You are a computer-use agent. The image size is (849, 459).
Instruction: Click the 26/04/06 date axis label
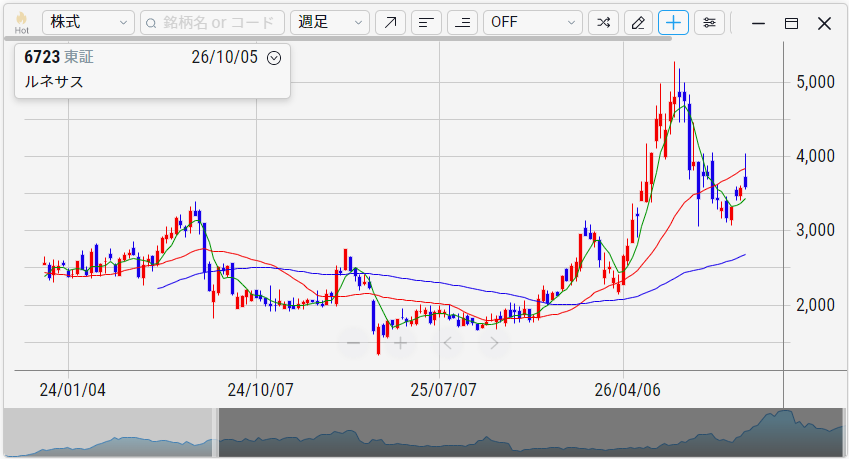[628, 390]
